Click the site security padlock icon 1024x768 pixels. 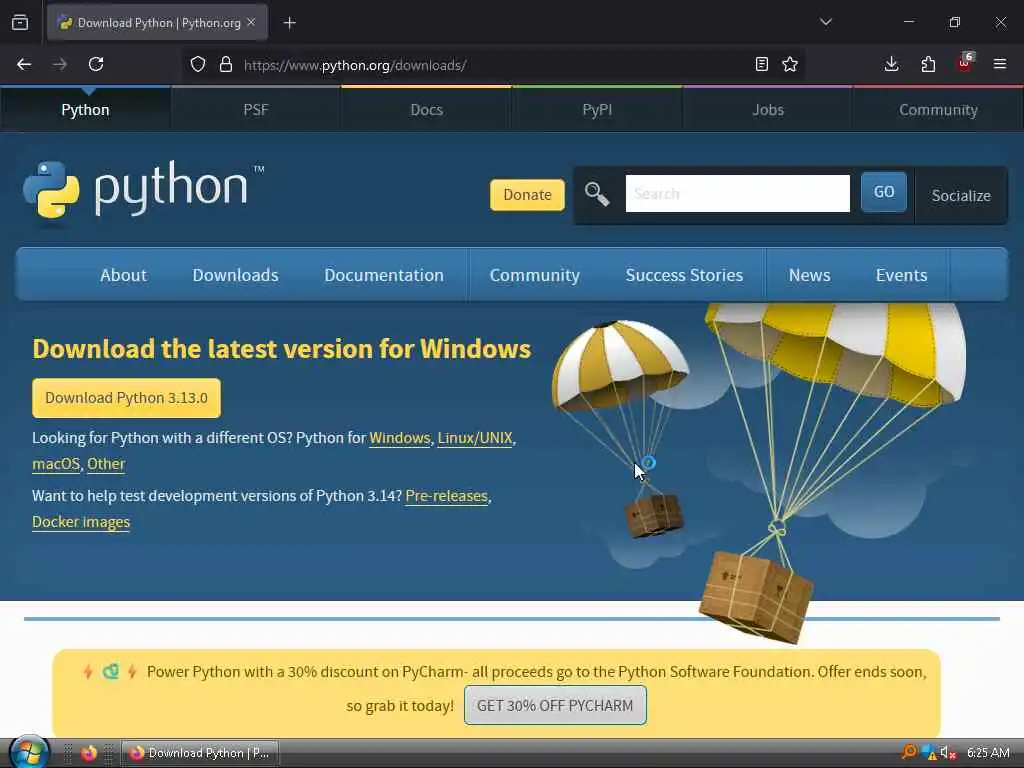pyautogui.click(x=226, y=64)
